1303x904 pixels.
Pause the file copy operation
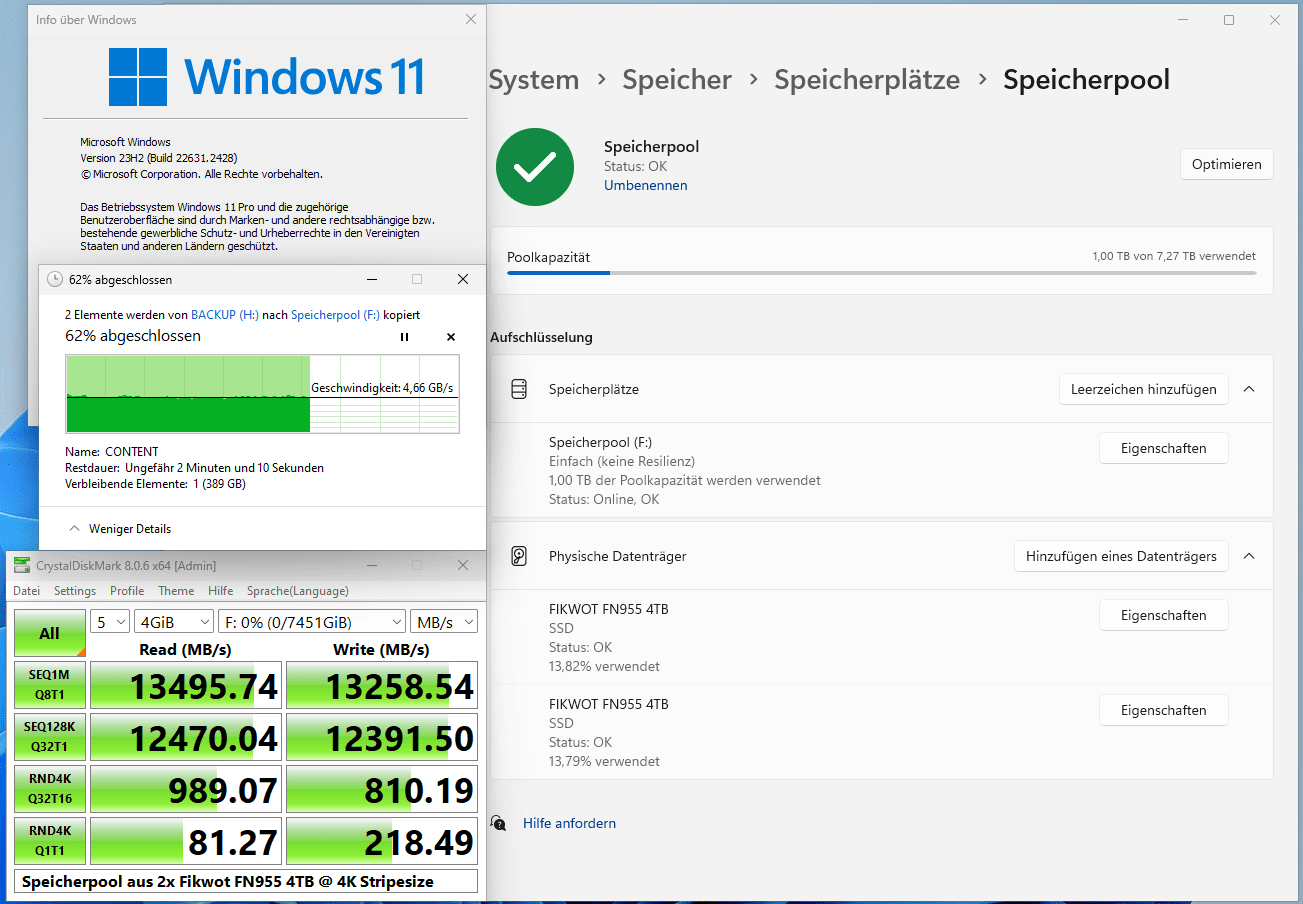(x=404, y=337)
